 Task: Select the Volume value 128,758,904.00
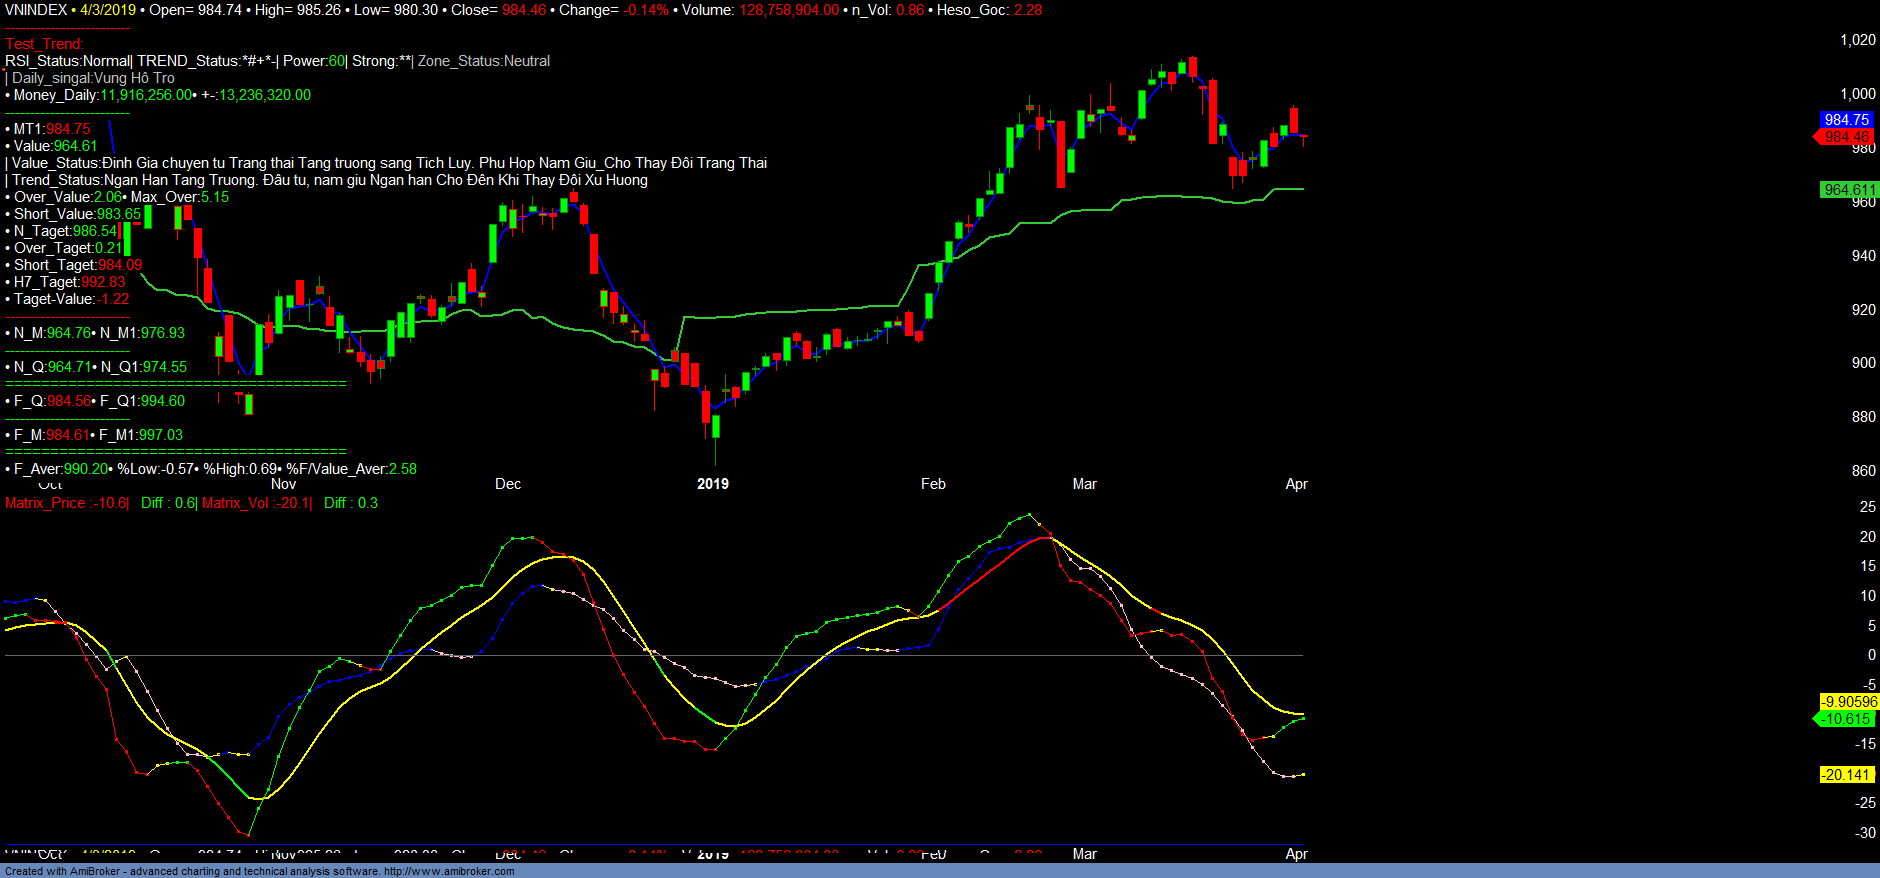pos(789,10)
